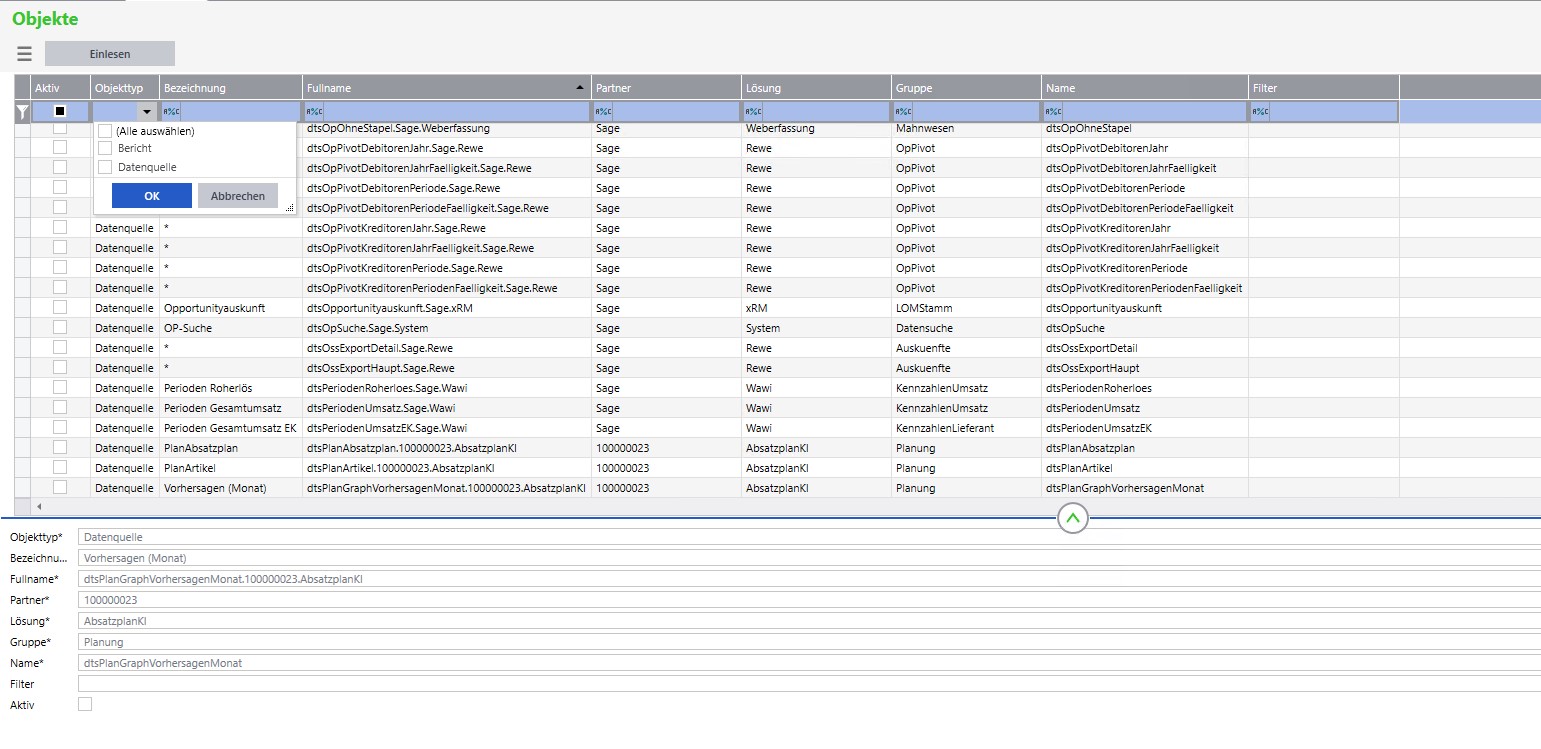Select 'LOMStamm' Gruppe cell
Viewport: 1541px width, 749px height.
[x=966, y=308]
